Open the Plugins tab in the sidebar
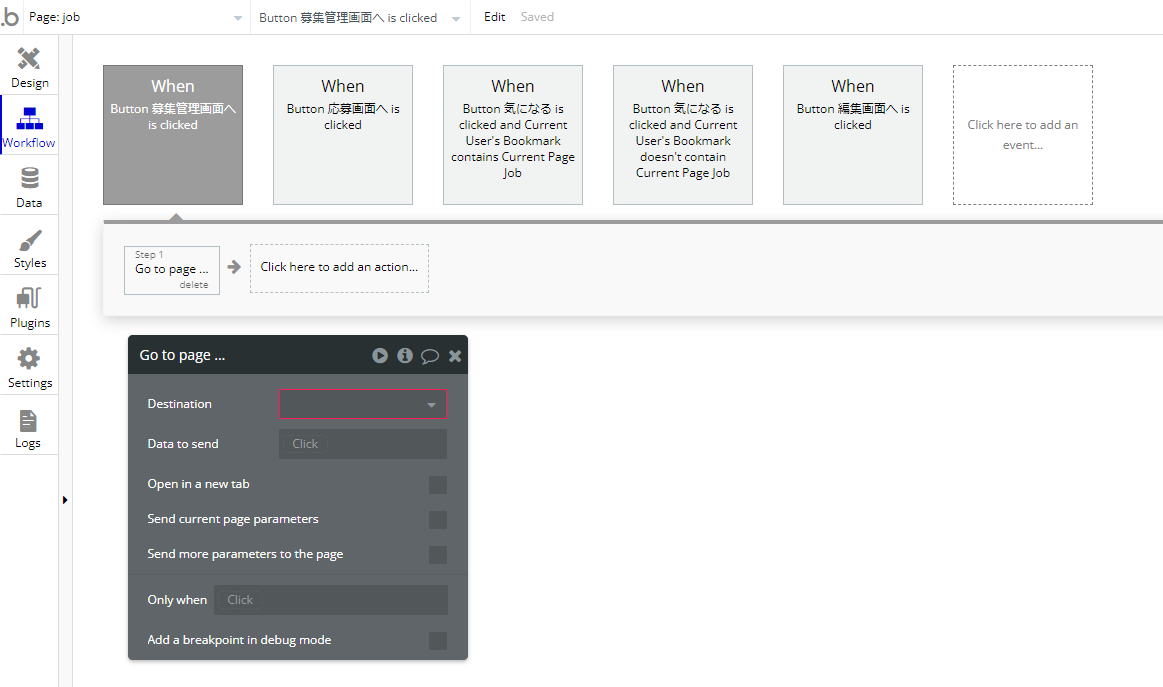 click(29, 307)
